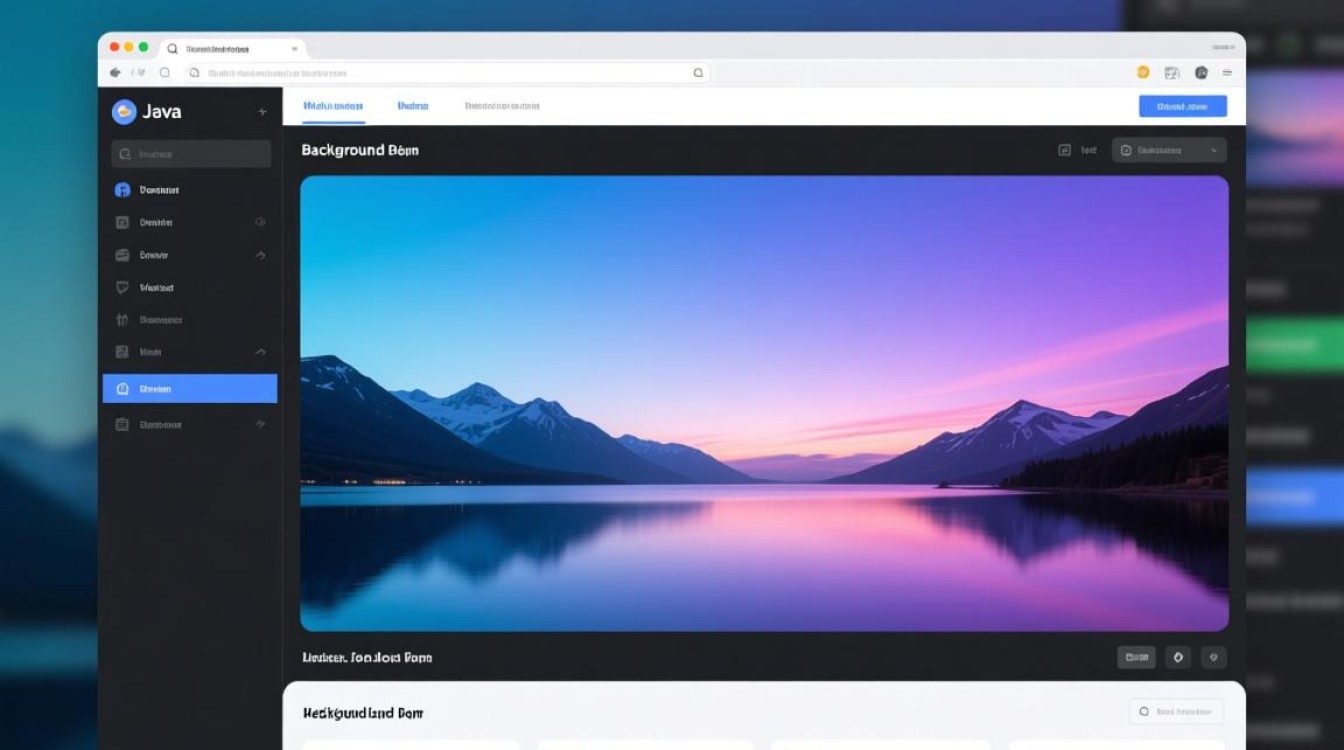Click the browser back arrow
Screen dimensions: 1344x750
click(115, 73)
